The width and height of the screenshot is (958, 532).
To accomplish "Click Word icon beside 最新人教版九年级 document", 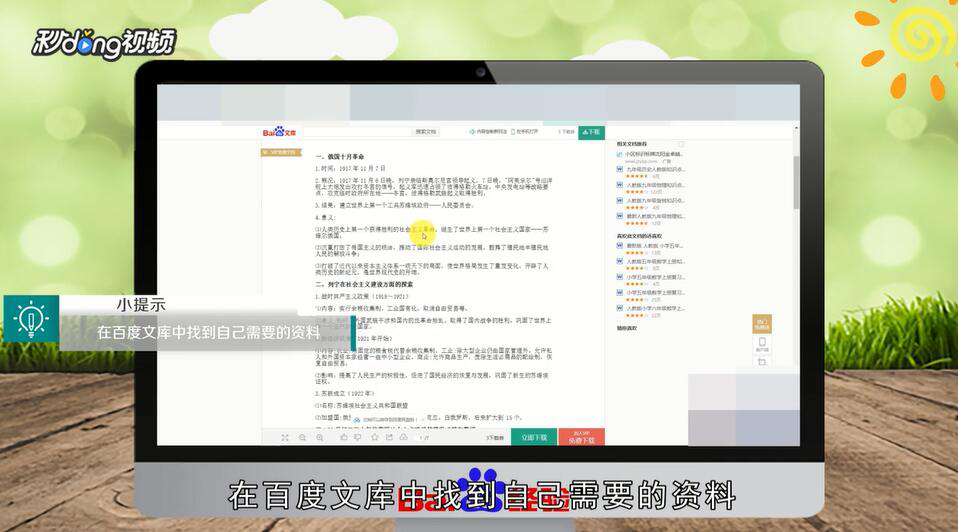I will pyautogui.click(x=620, y=216).
